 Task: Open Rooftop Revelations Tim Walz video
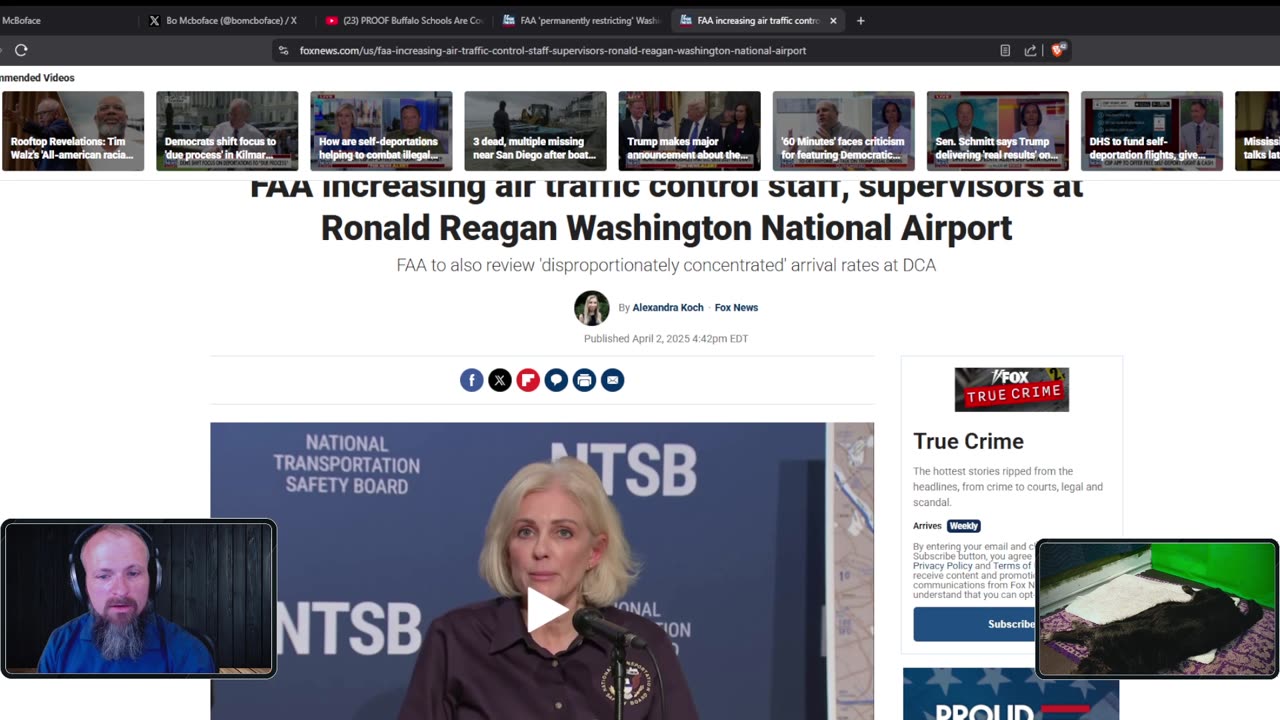73,131
